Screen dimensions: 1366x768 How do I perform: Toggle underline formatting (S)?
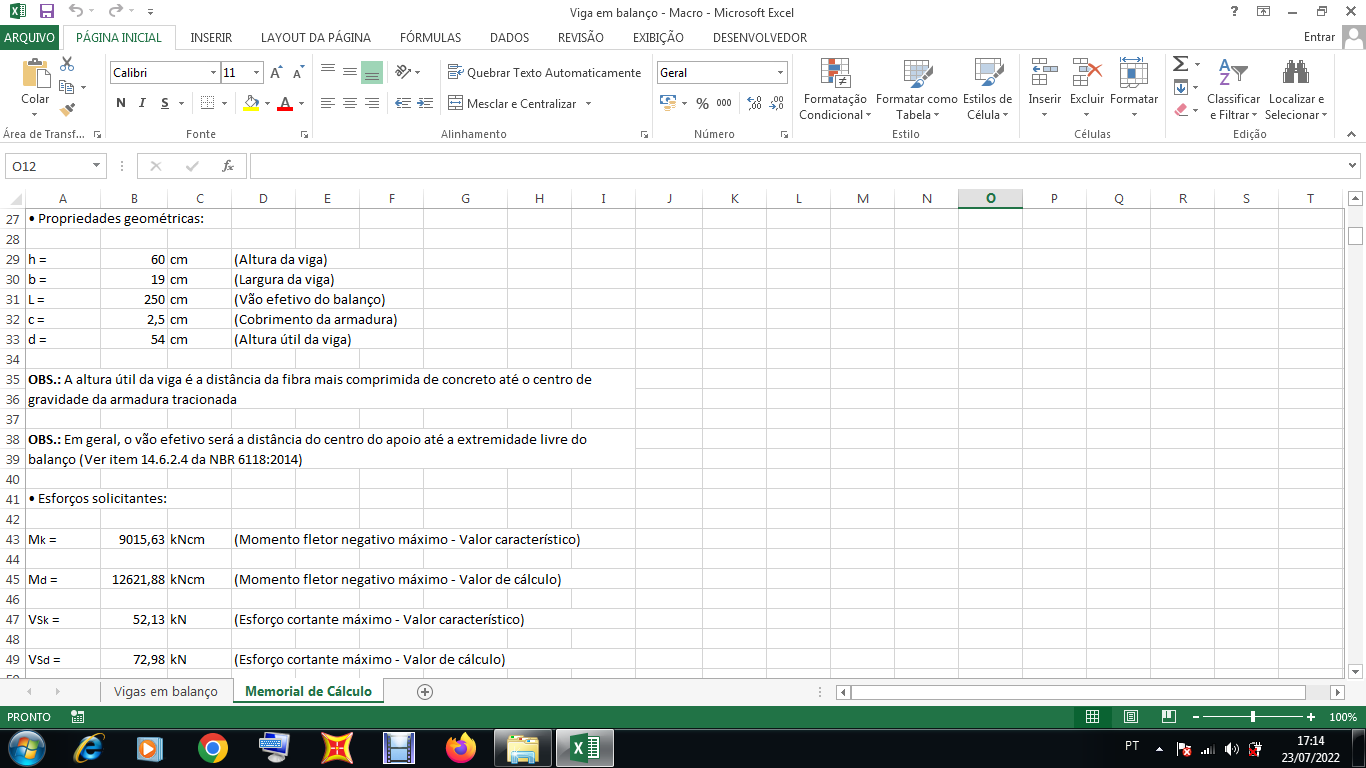pos(165,103)
